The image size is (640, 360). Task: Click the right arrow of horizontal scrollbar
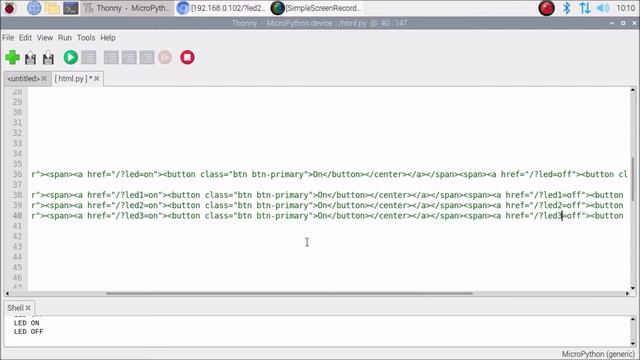point(627,293)
